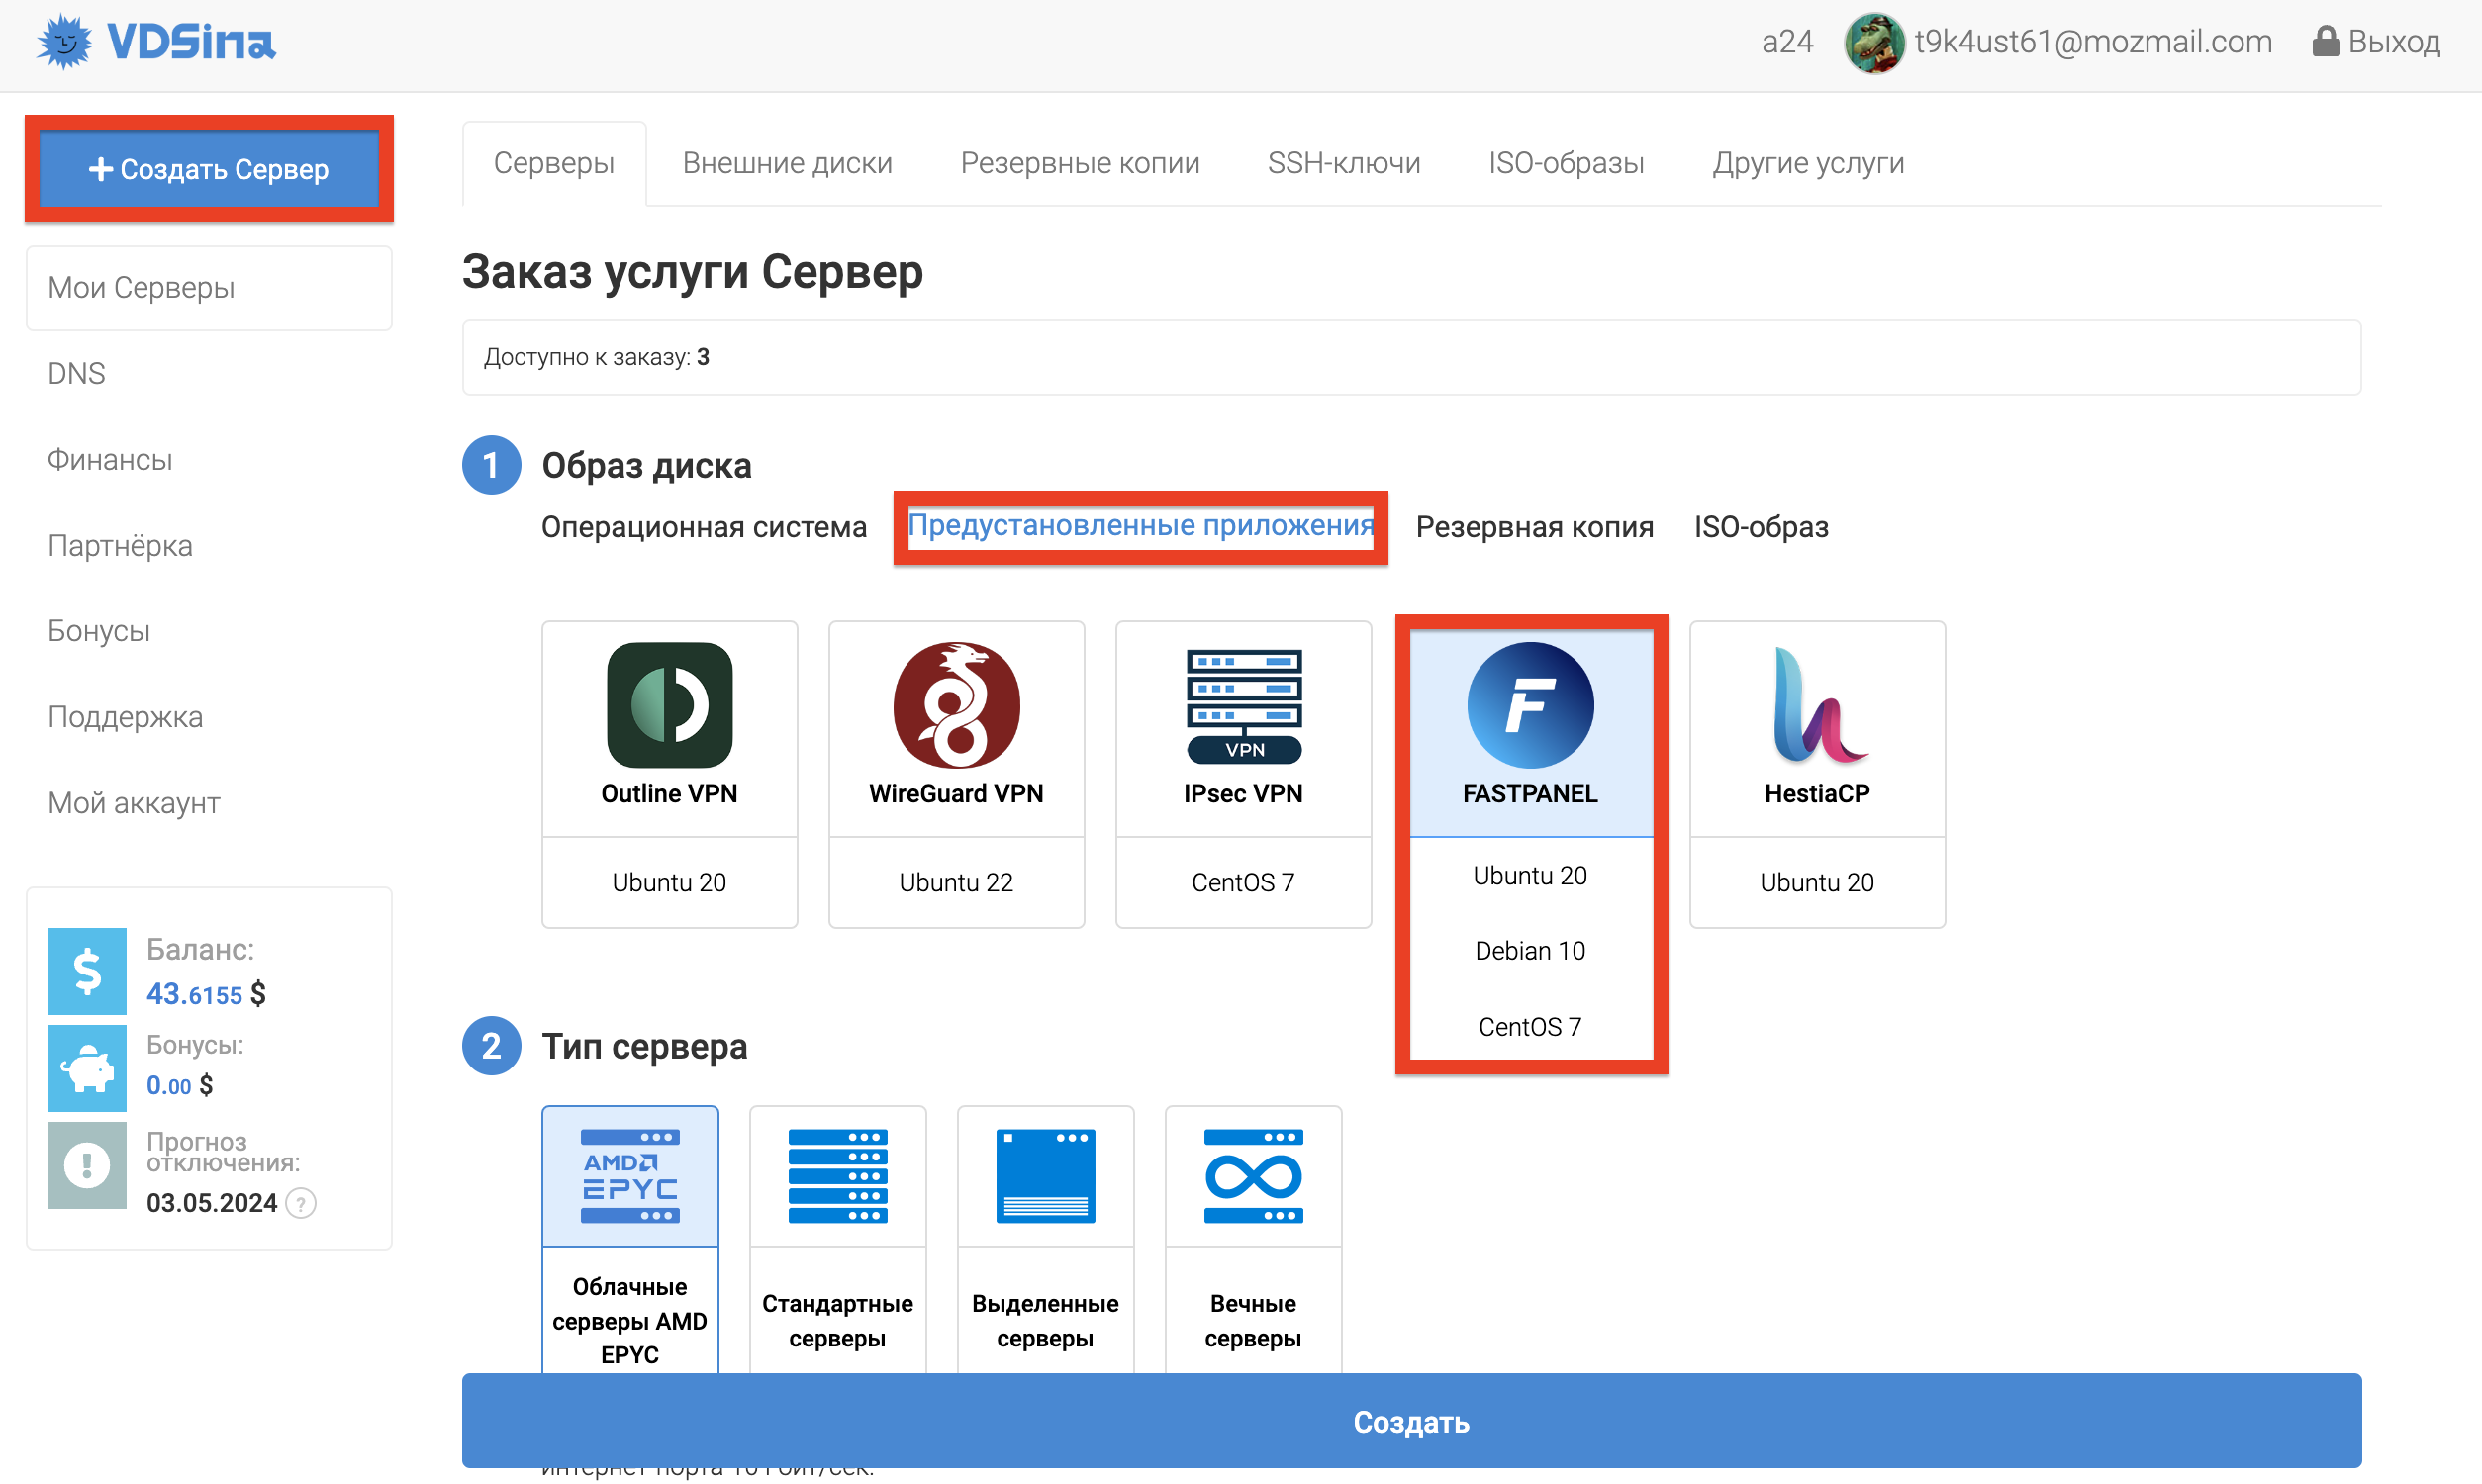Click the exclamation shutdown forecast icon
2482x1484 pixels.
87,1165
